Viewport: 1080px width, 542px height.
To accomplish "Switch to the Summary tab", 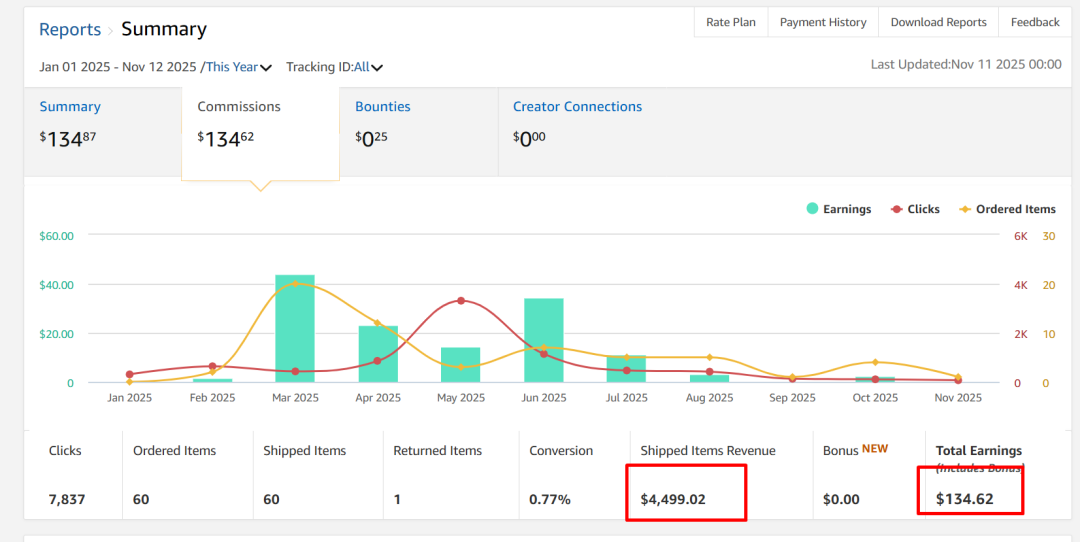I will point(103,132).
